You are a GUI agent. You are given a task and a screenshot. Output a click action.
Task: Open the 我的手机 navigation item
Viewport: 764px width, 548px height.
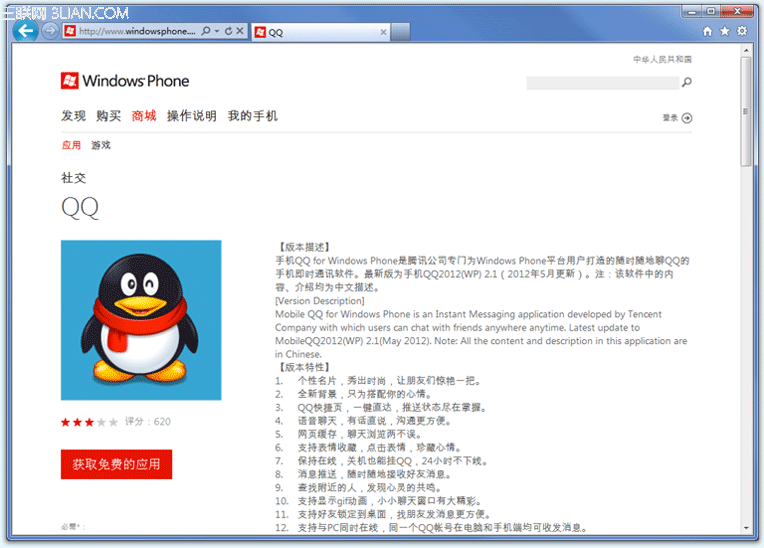pyautogui.click(x=252, y=116)
